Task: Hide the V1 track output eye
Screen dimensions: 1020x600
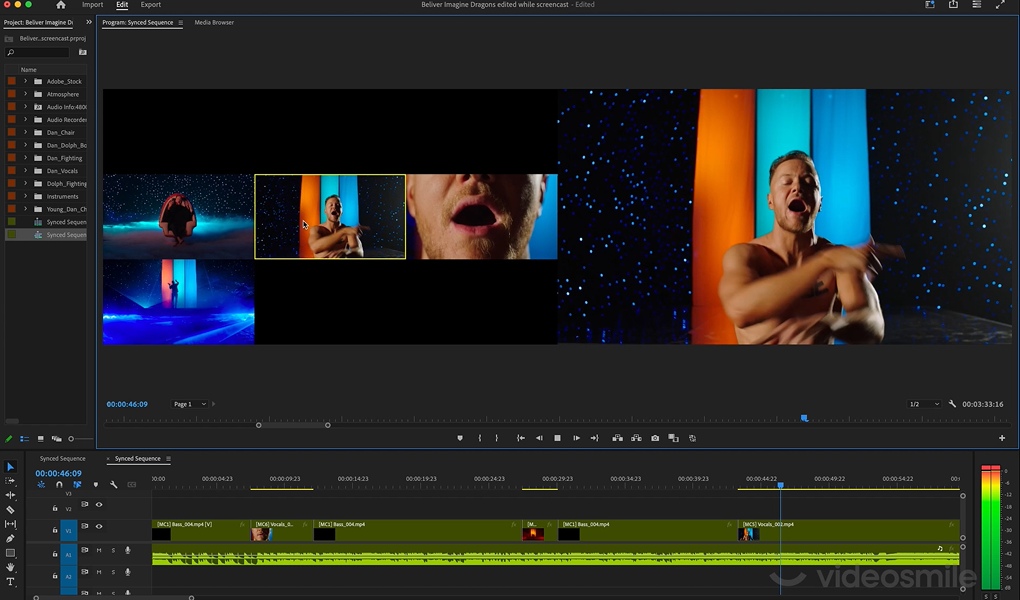Action: click(99, 526)
